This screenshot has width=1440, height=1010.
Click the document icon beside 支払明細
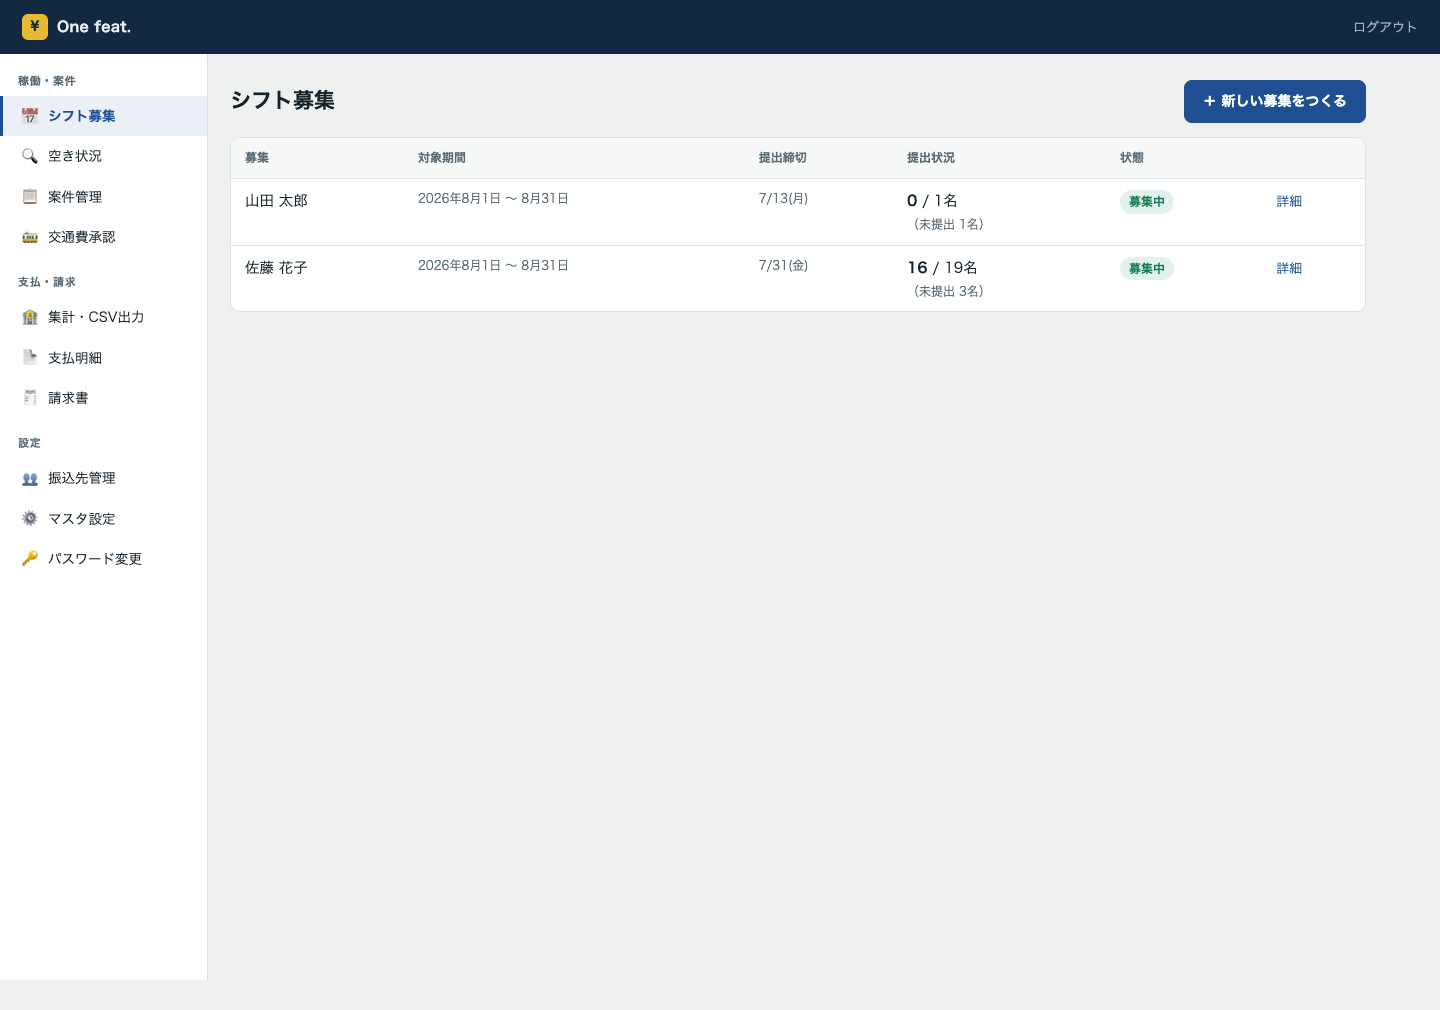[30, 357]
